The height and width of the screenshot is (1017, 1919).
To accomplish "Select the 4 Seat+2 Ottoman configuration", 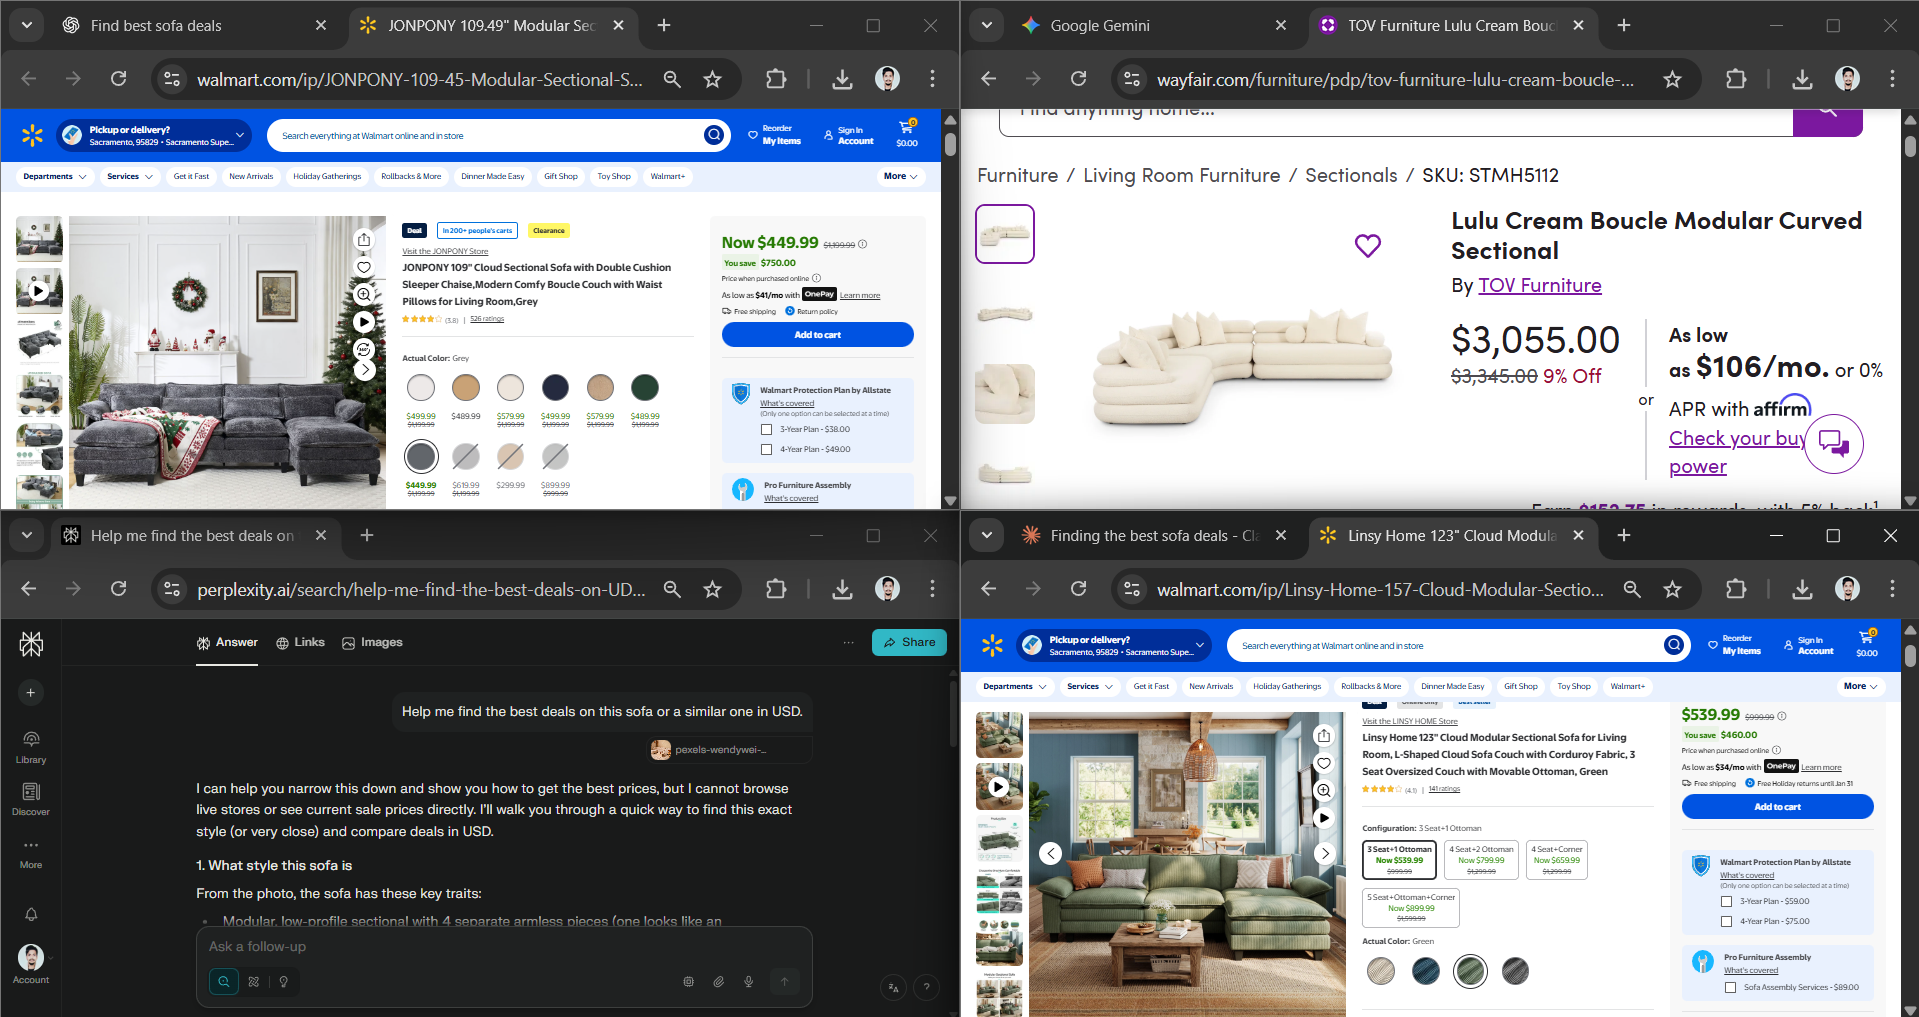I will pyautogui.click(x=1481, y=859).
